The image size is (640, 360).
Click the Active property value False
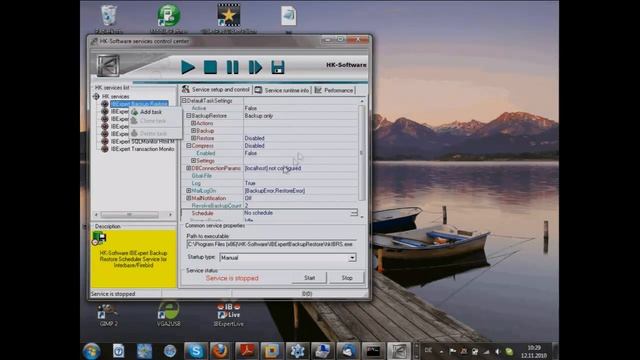[x=251, y=108]
